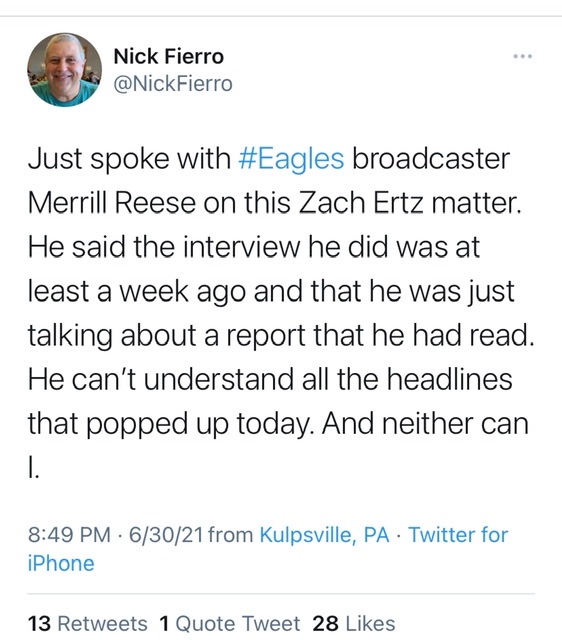
Task: Open the three-dot more options menu
Action: (523, 56)
